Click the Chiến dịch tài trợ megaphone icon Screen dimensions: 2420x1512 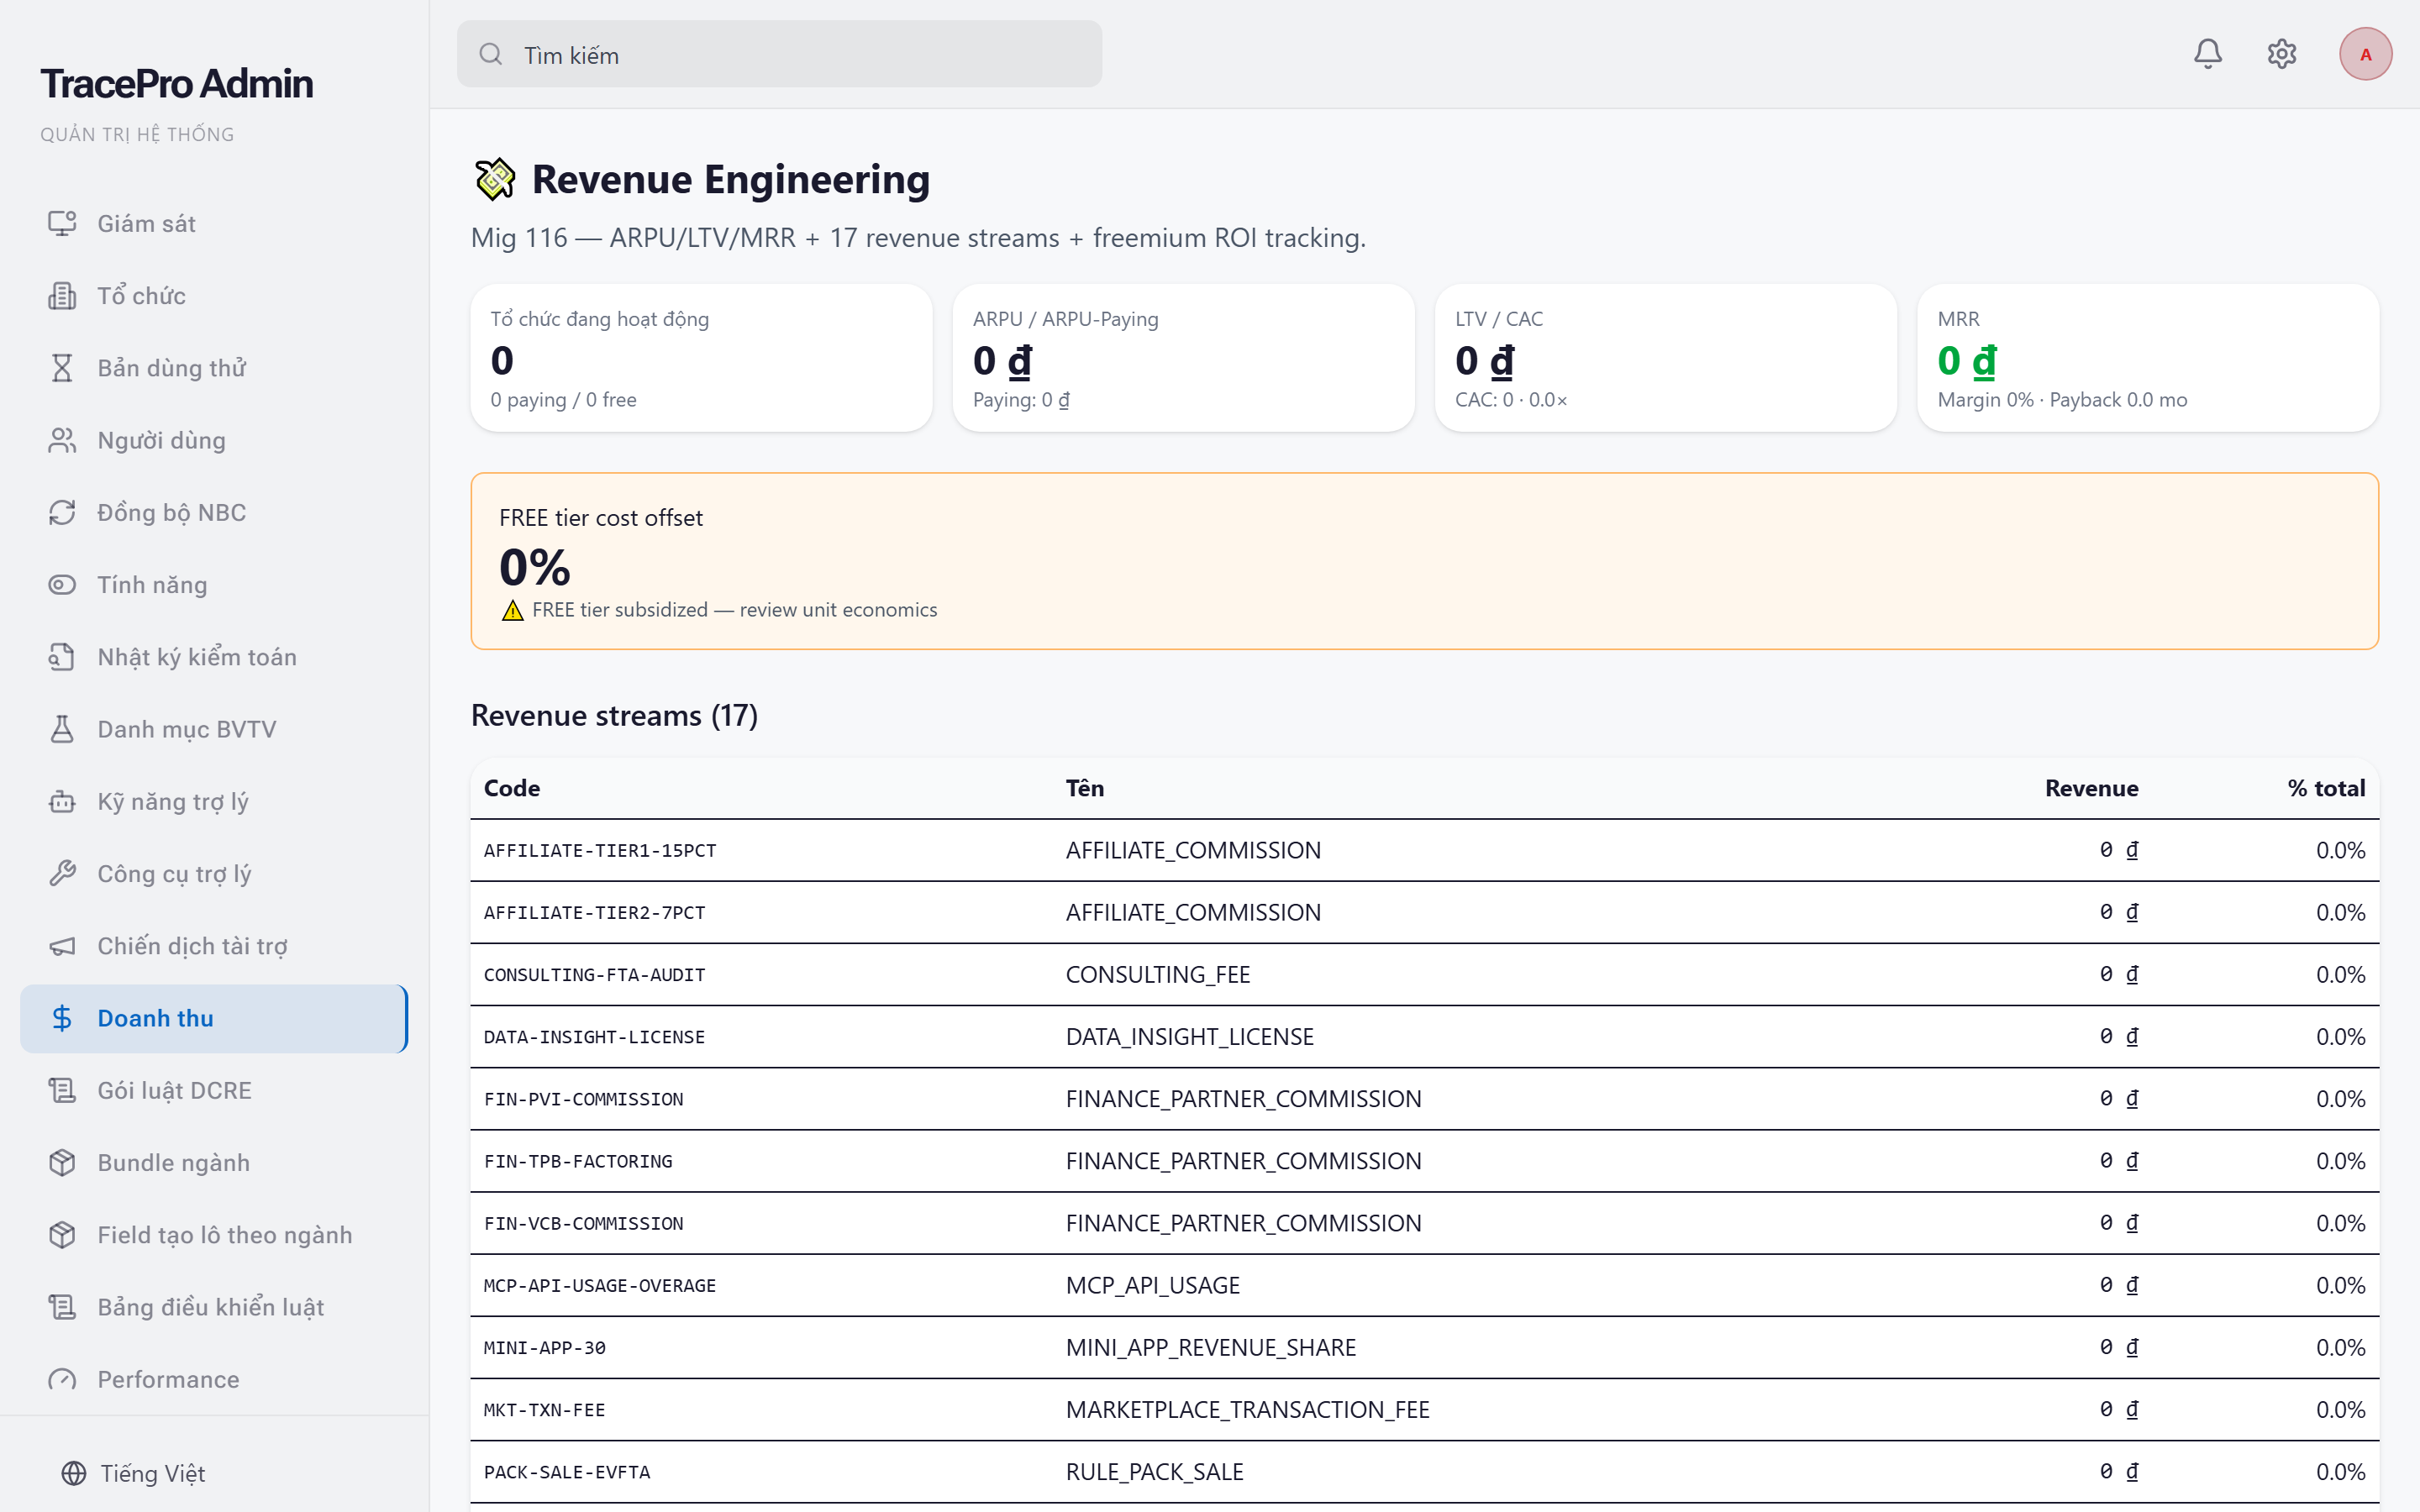click(62, 946)
